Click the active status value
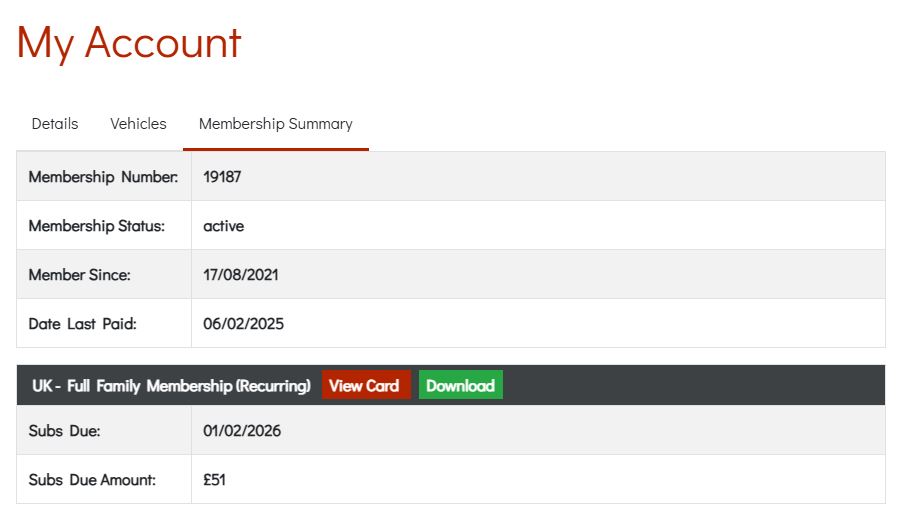The width and height of the screenshot is (900, 517). [x=223, y=226]
